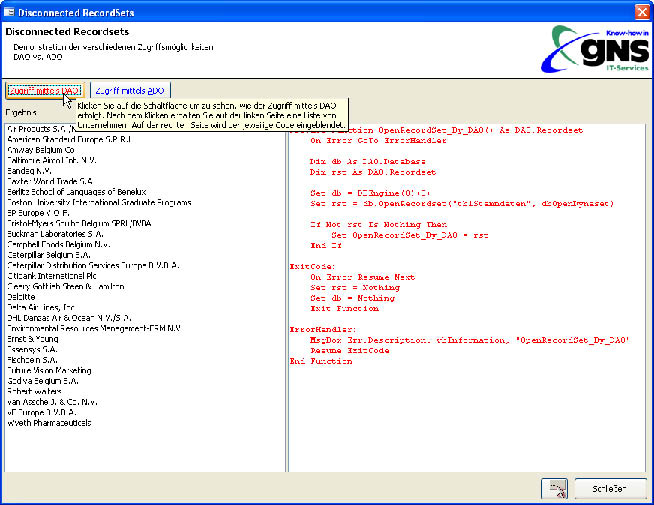Click the Resume ExitCode code line
The height and width of the screenshot is (505, 654).
(x=350, y=351)
